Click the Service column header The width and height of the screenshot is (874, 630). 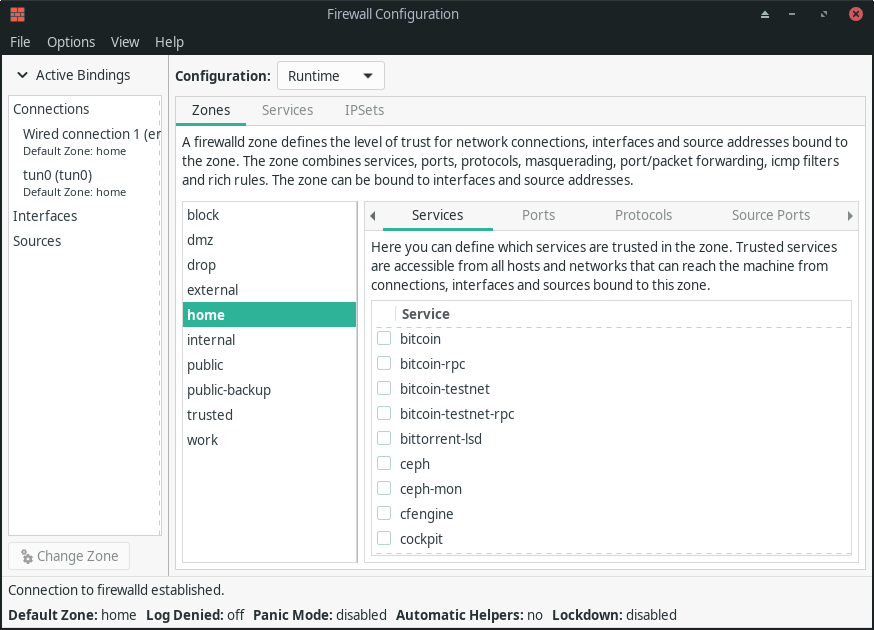(x=425, y=314)
